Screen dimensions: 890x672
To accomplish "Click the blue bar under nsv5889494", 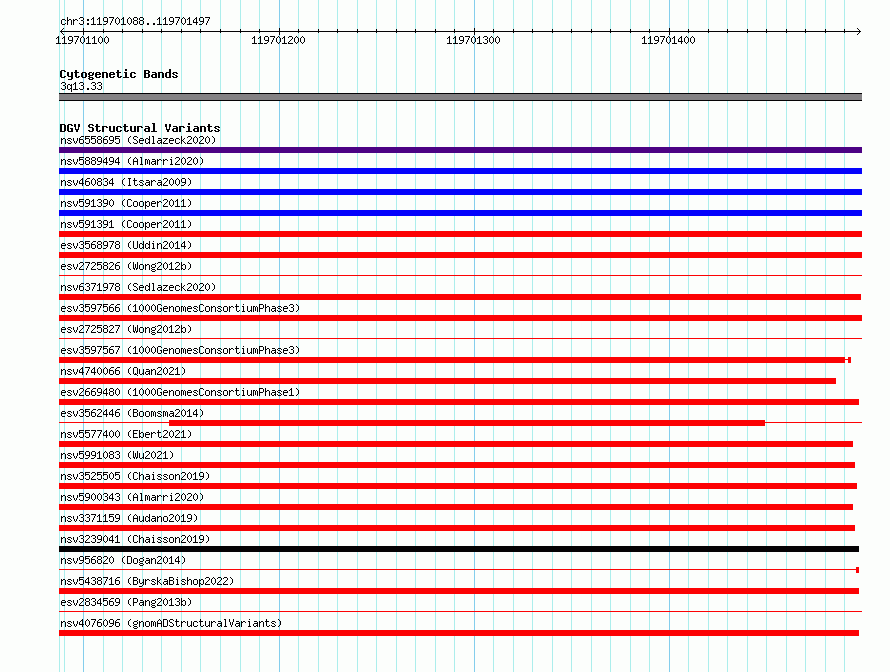I will coord(460,171).
